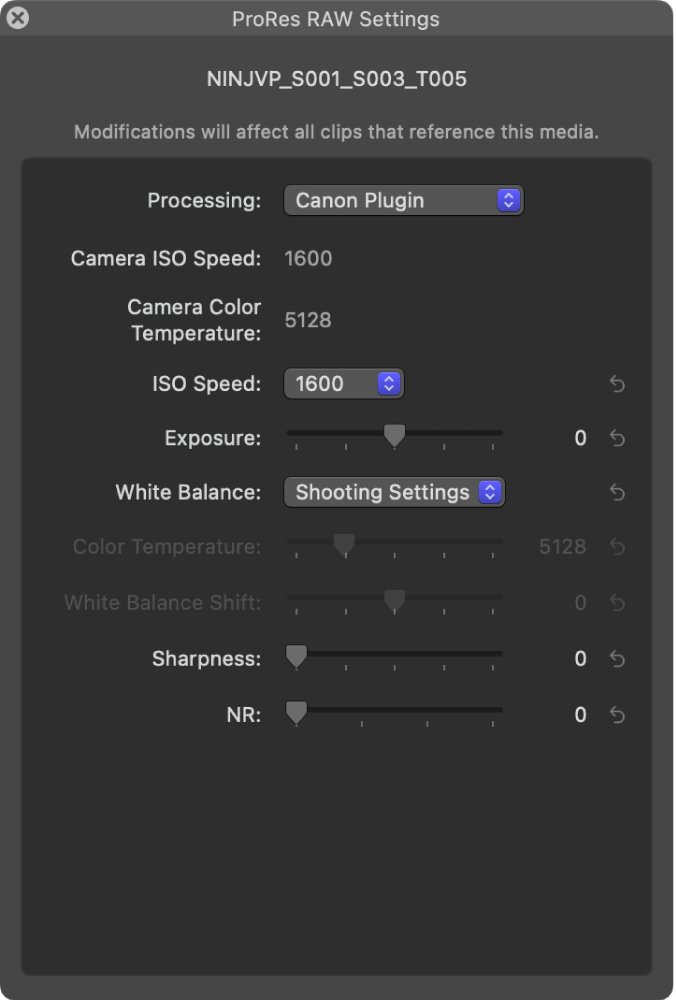Click the Exposure slider handle

pos(395,436)
